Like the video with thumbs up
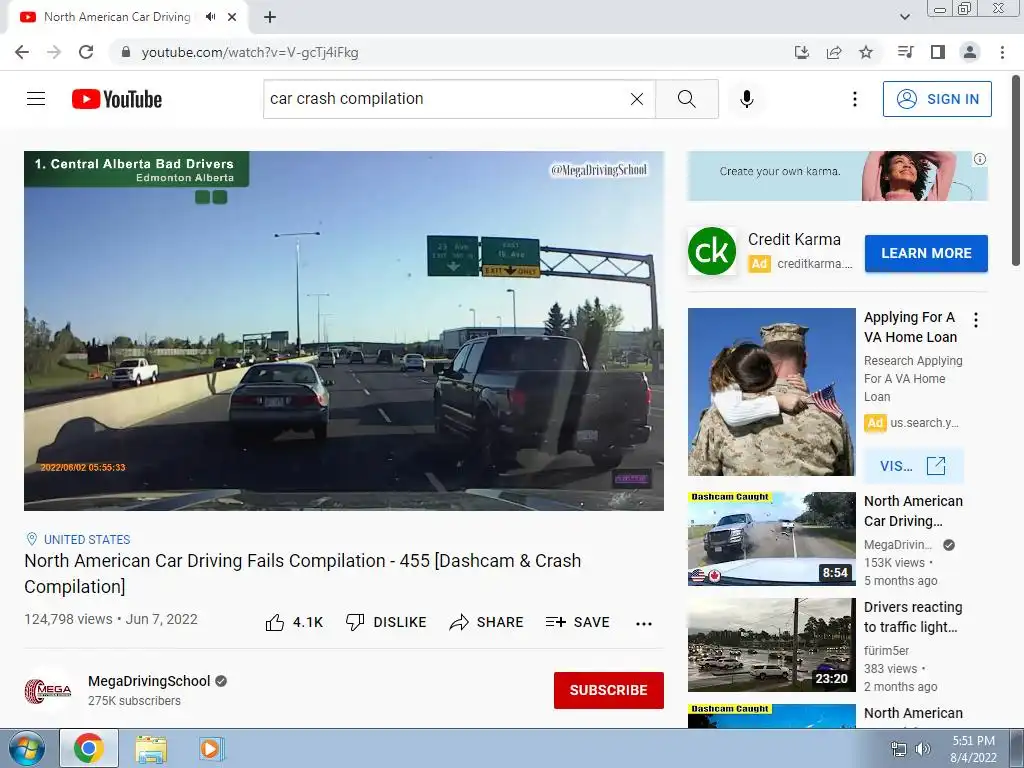The image size is (1024, 768). [x=294, y=622]
